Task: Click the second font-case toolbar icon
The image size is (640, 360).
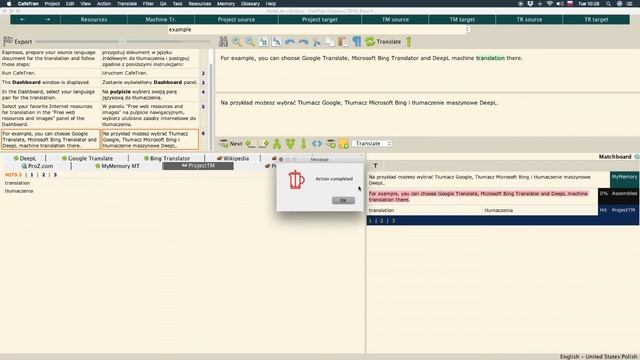Action: coord(277,42)
